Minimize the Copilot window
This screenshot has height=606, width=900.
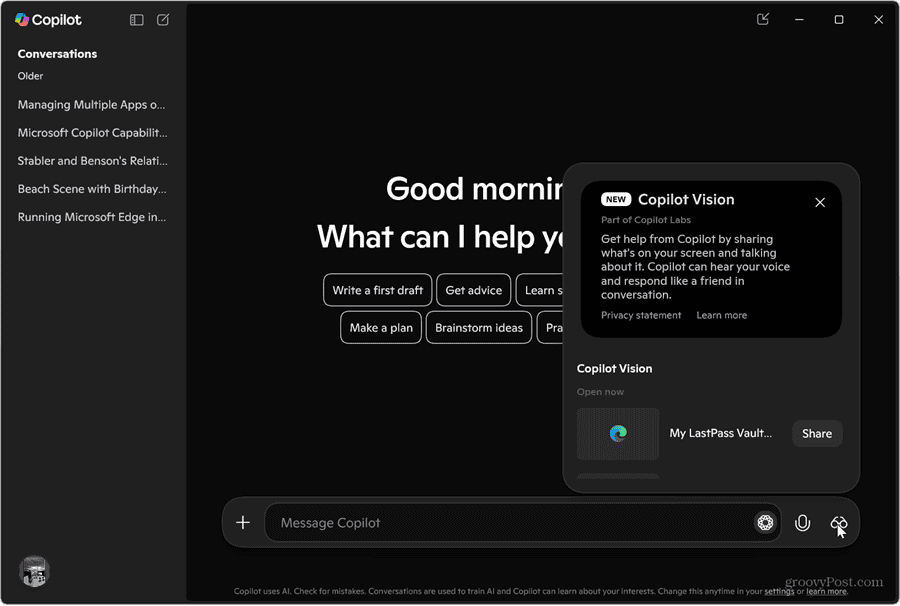tap(799, 20)
